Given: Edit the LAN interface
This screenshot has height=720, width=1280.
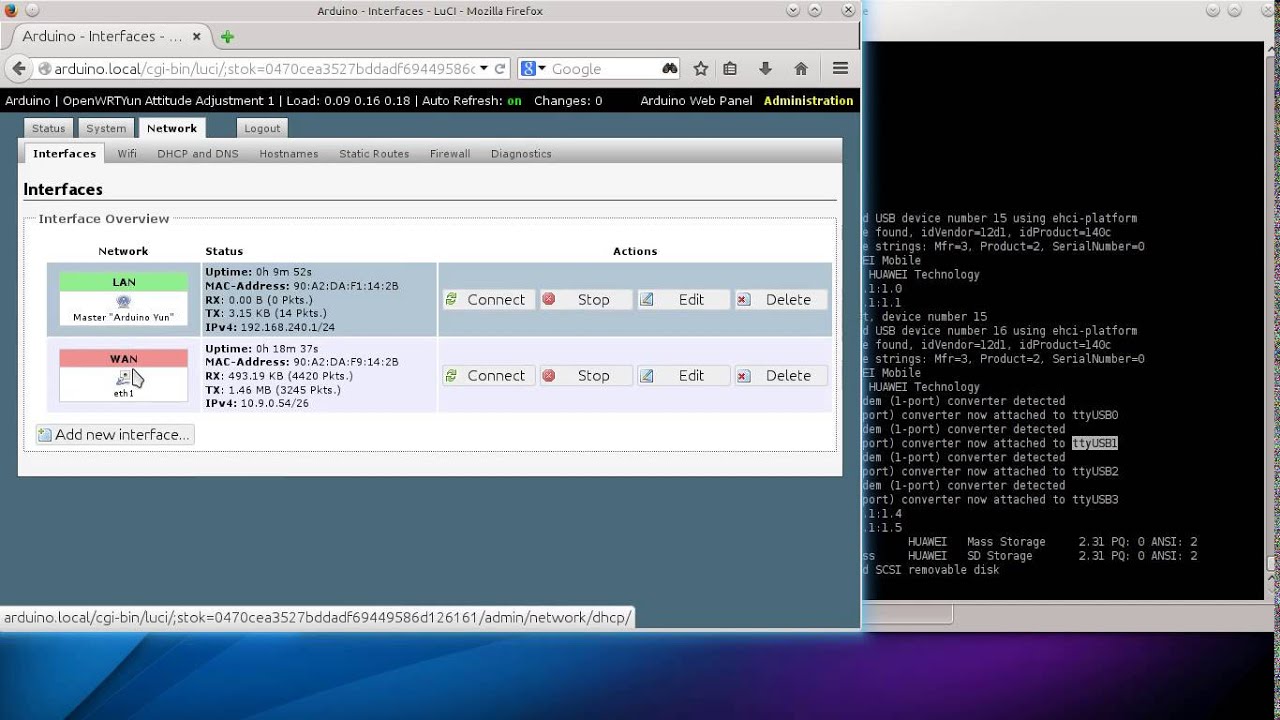Looking at the screenshot, I should pos(683,299).
